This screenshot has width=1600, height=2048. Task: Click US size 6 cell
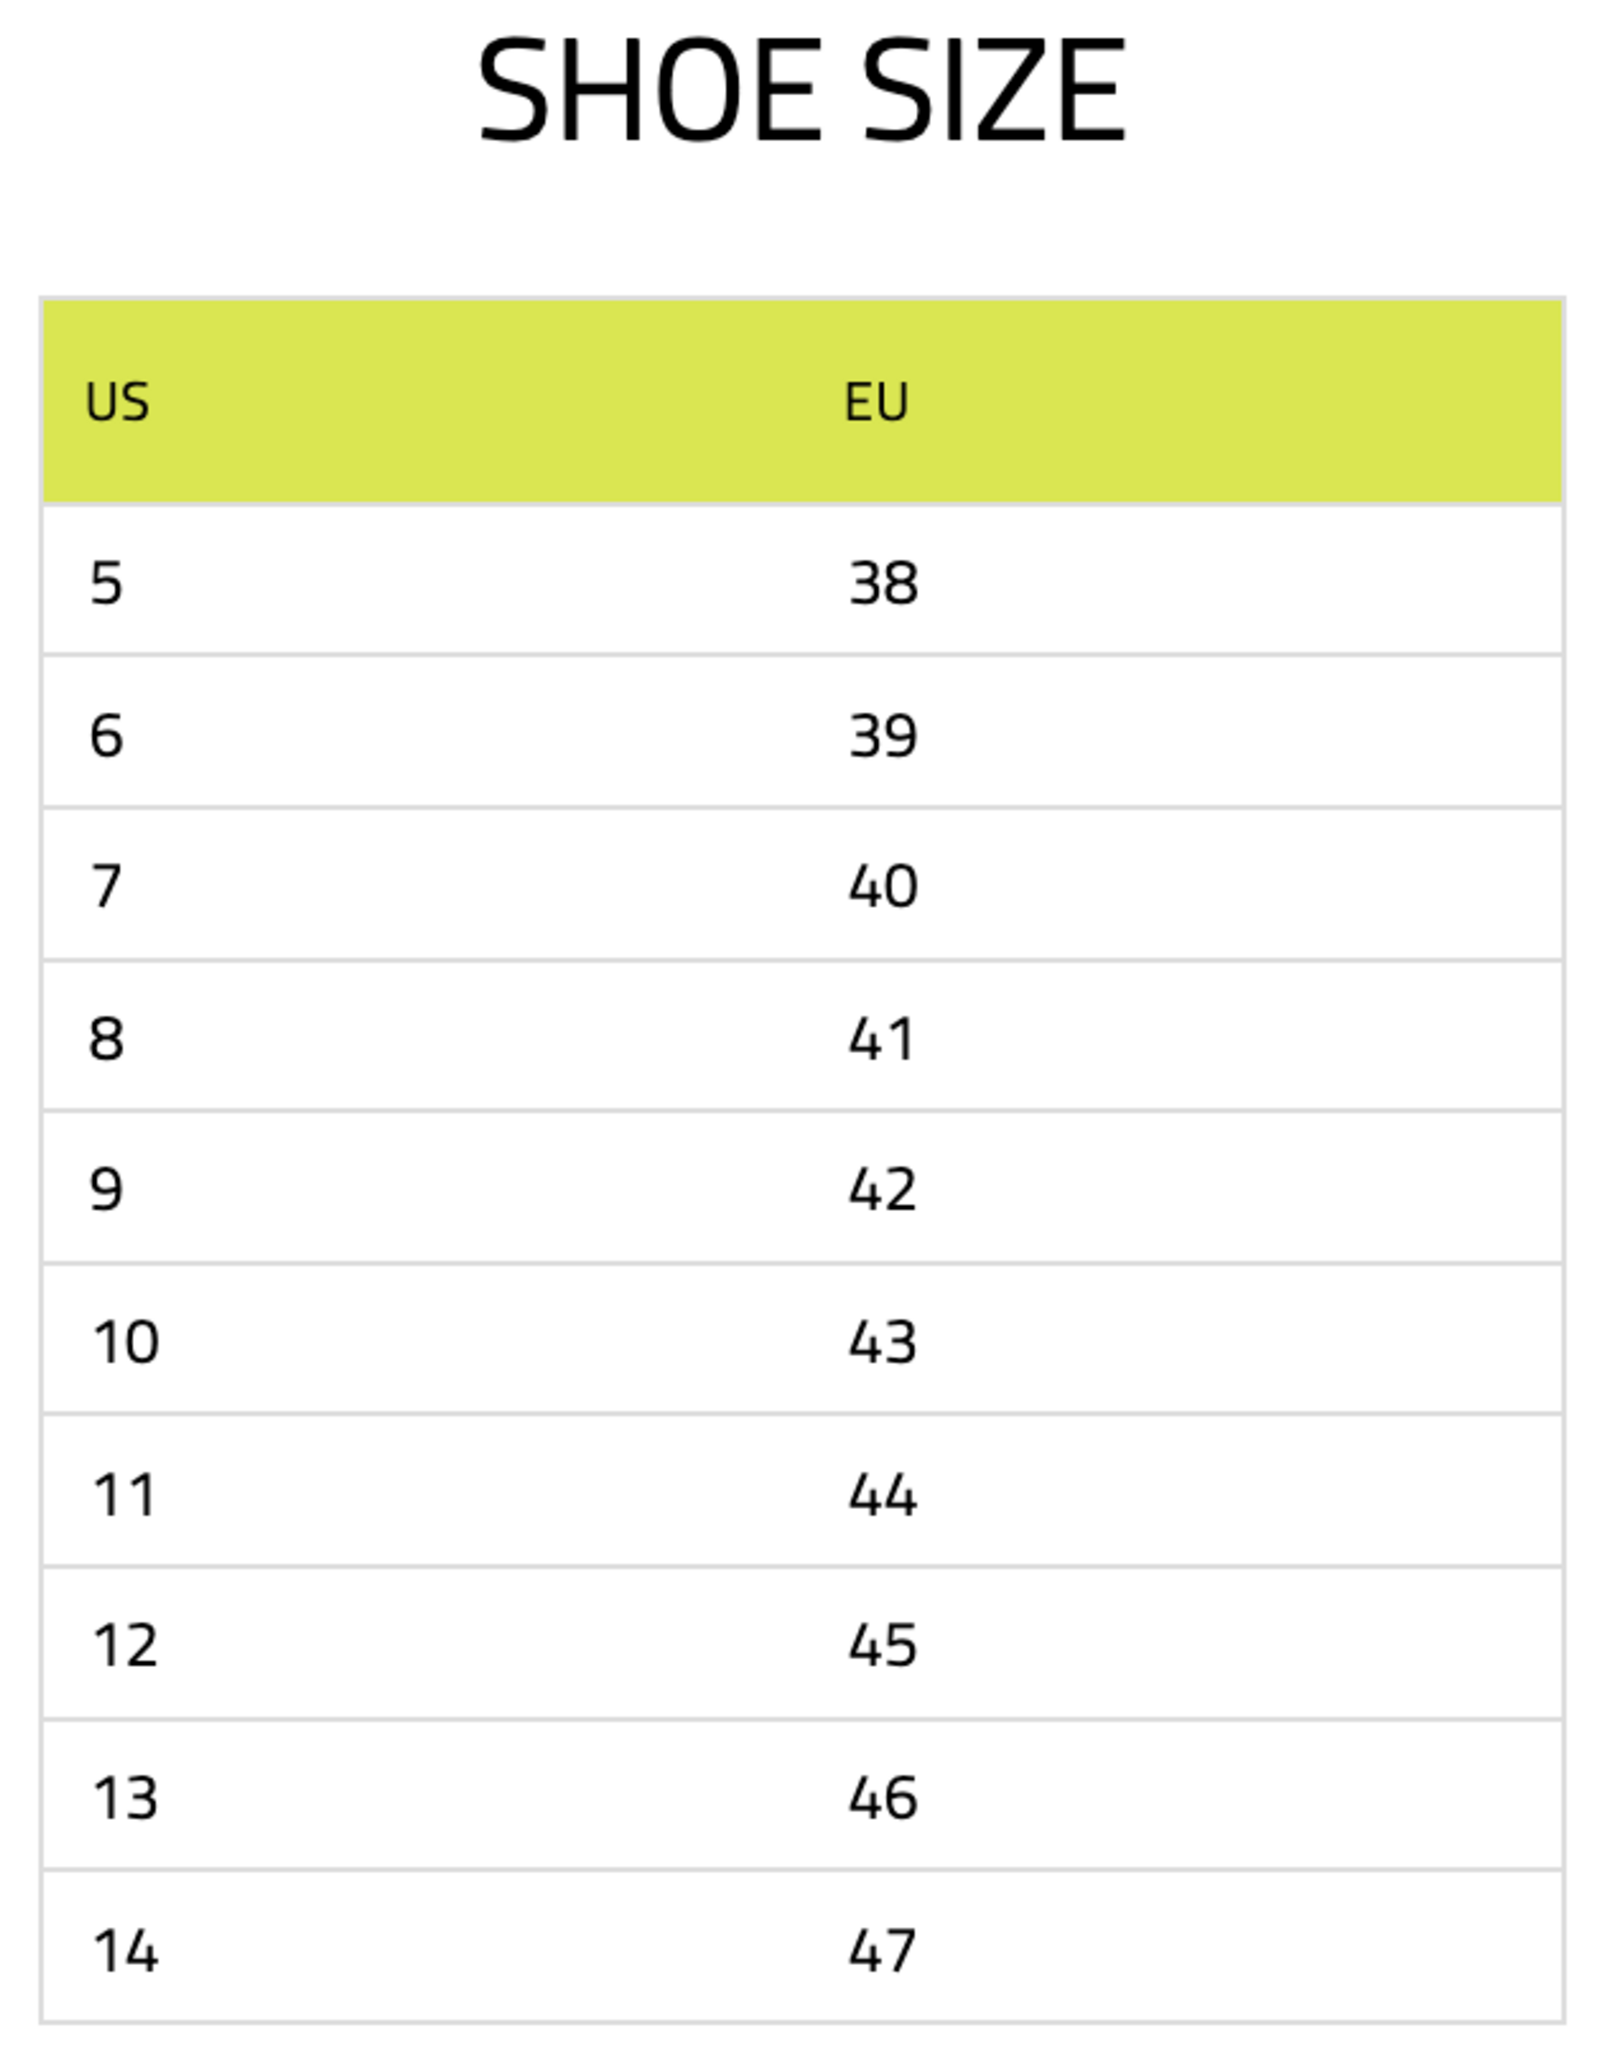click(x=106, y=735)
